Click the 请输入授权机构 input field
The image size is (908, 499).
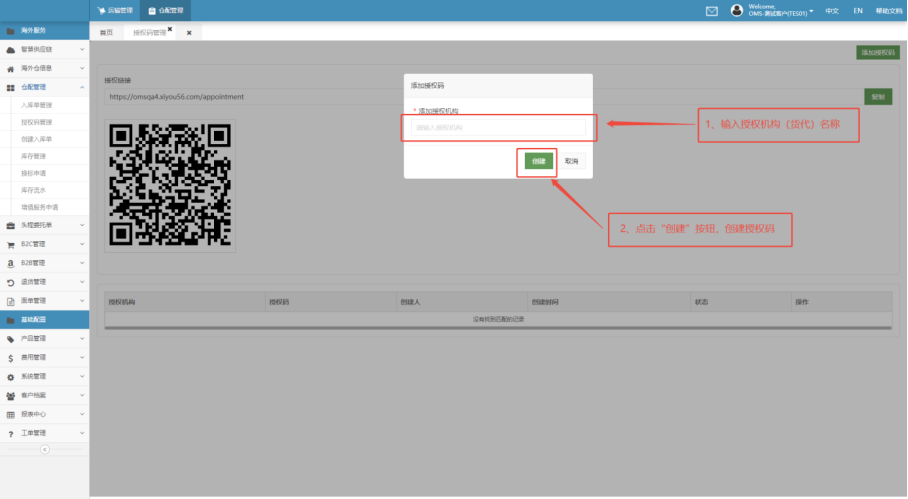pos(498,127)
